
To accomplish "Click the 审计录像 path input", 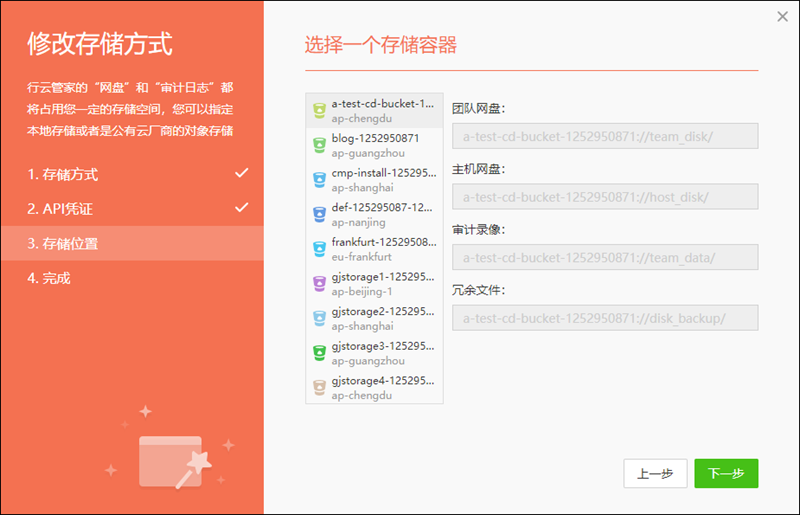I will point(605,257).
